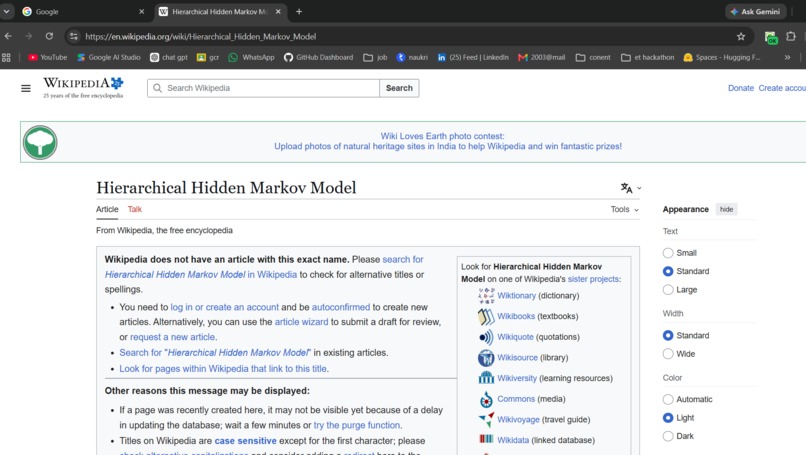Show more bookmarks with double chevron
The height and width of the screenshot is (455, 806).
787,58
